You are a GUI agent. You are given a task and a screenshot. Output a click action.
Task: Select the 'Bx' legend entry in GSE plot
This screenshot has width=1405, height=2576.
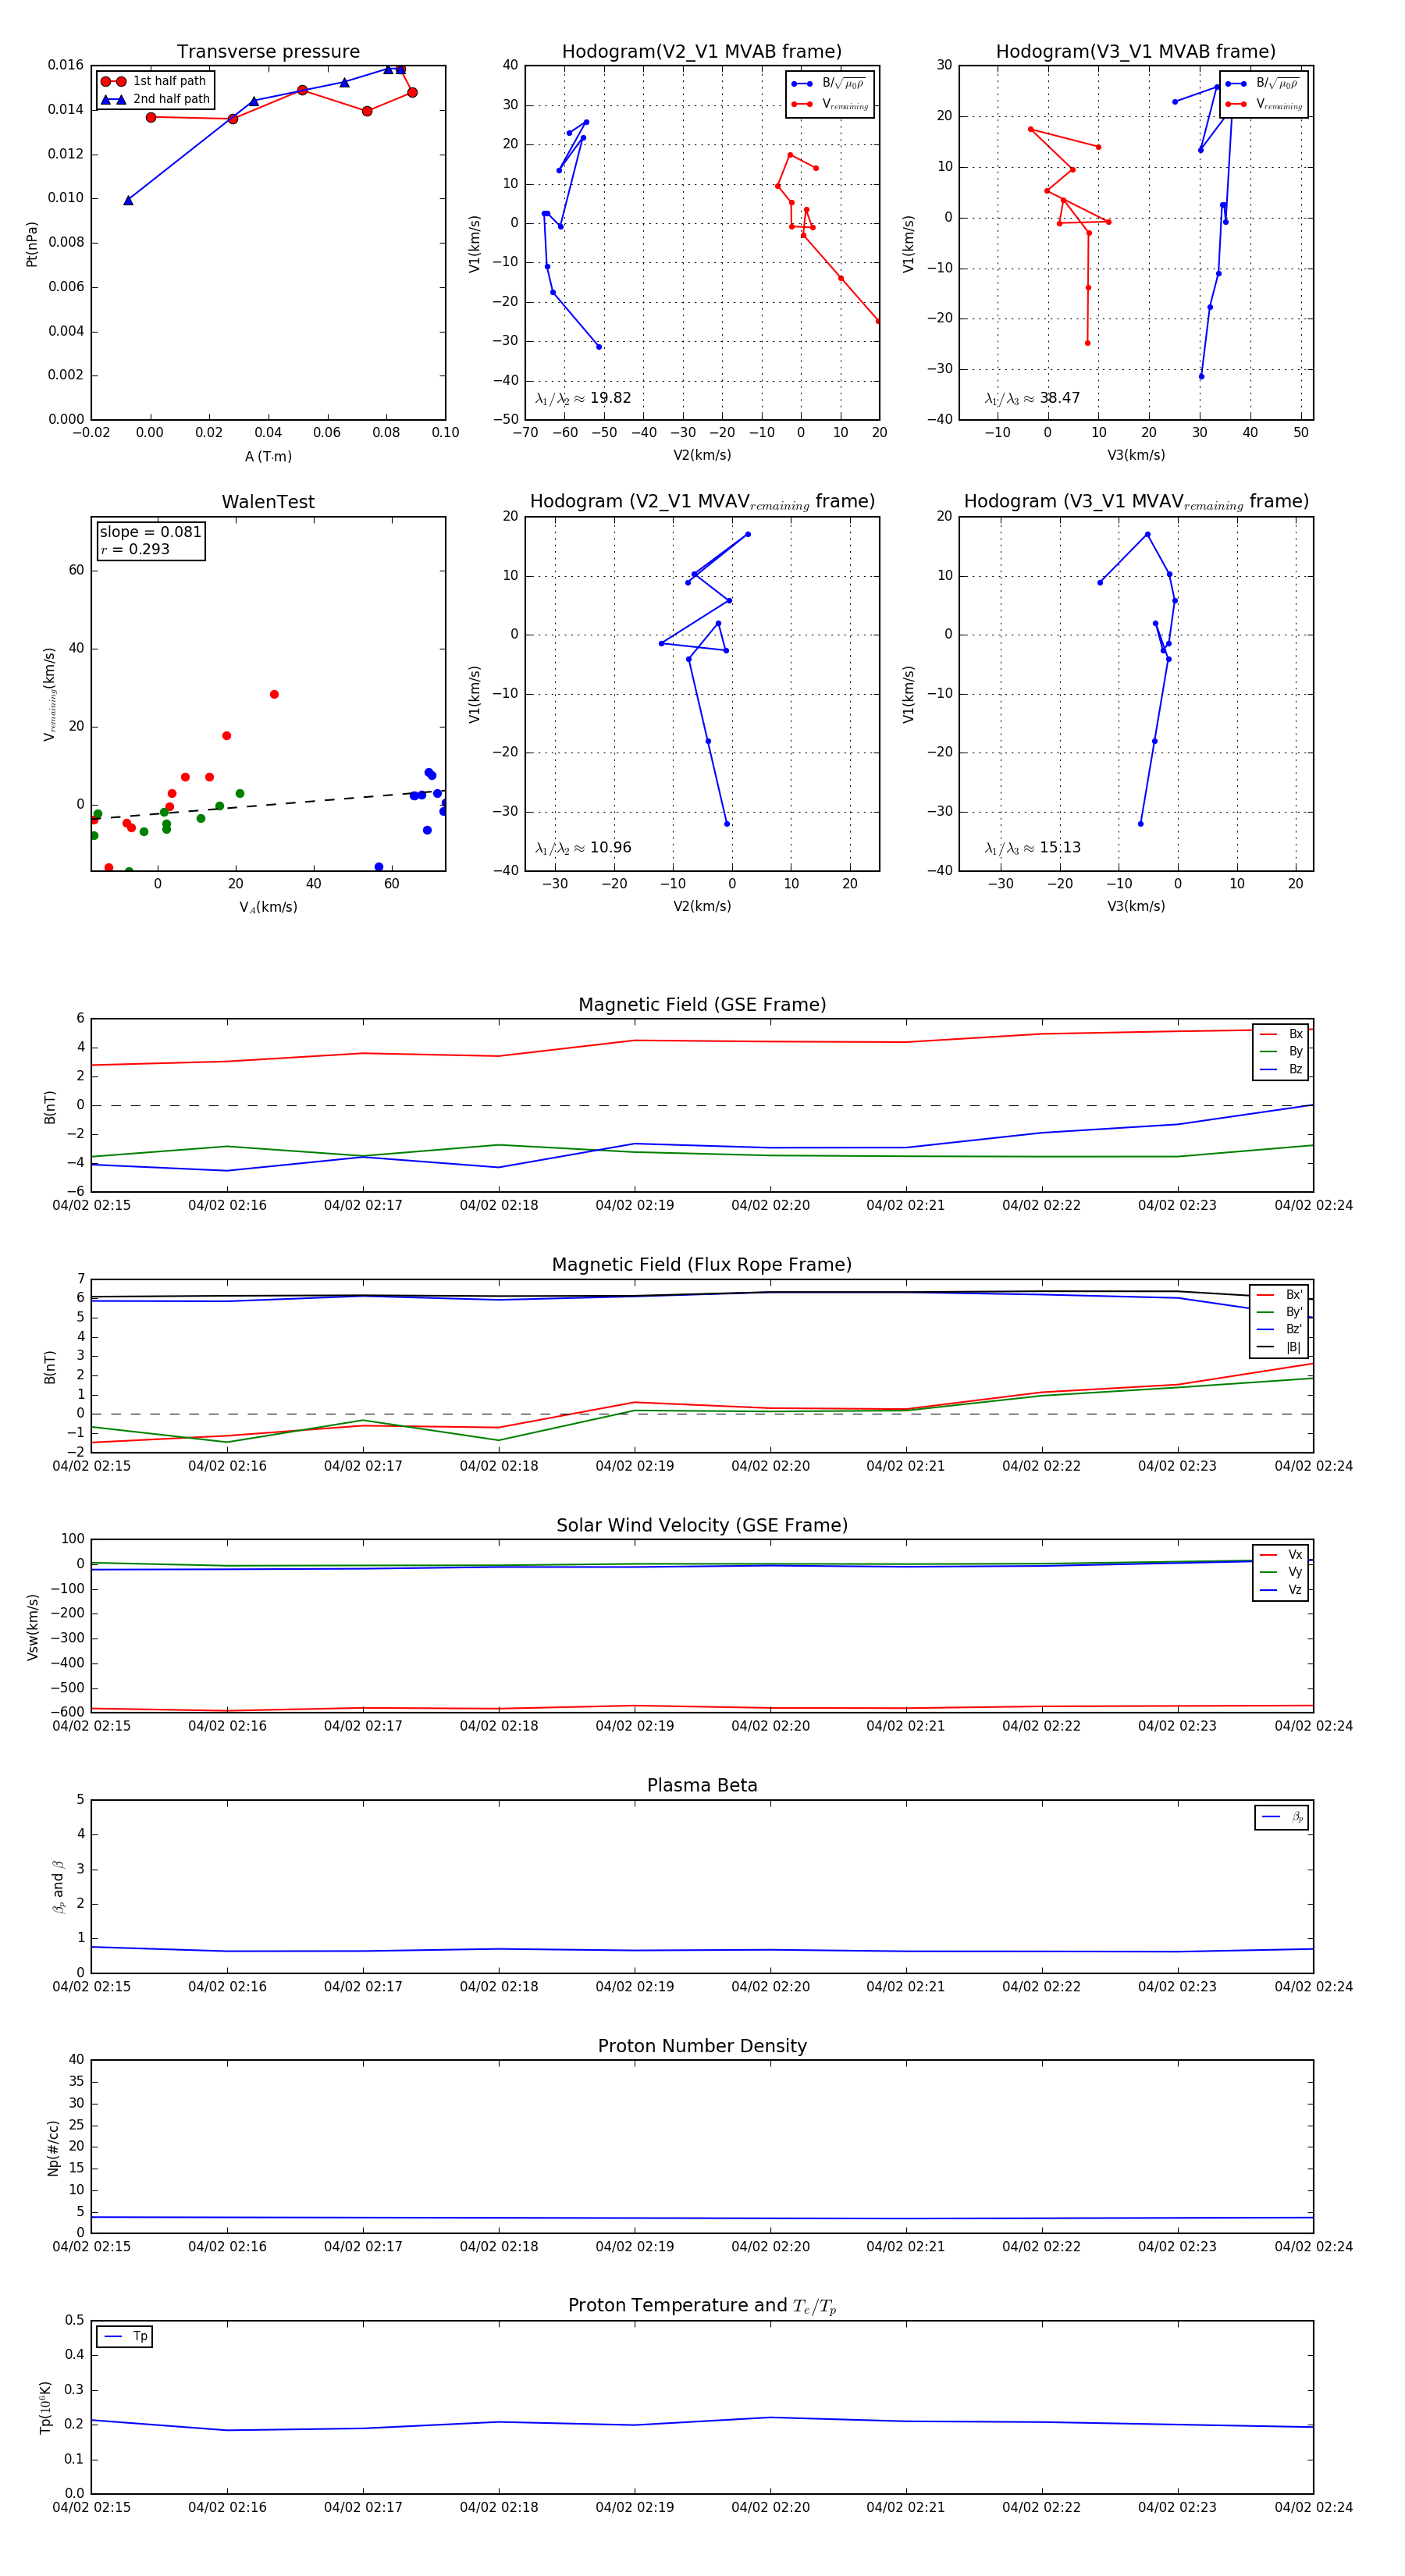point(1281,1034)
